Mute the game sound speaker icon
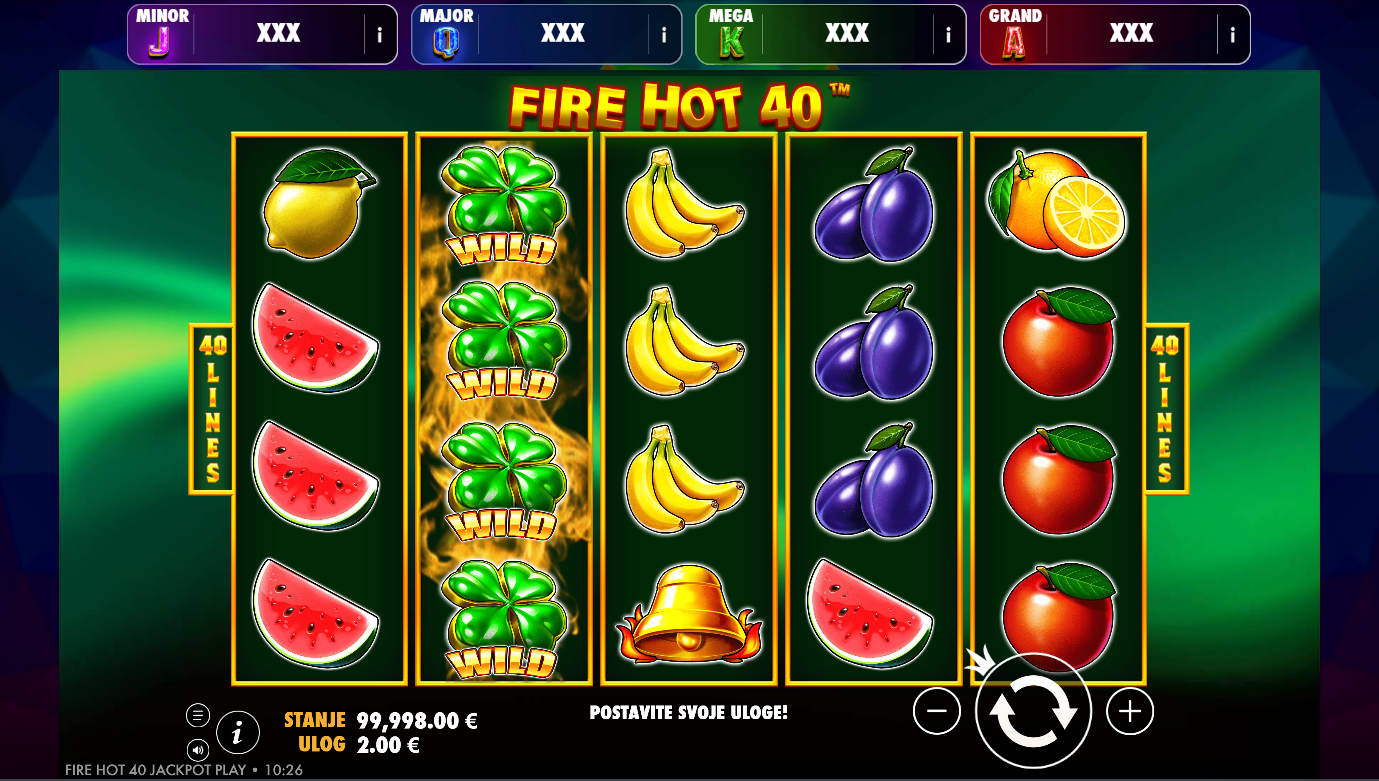 coord(197,749)
